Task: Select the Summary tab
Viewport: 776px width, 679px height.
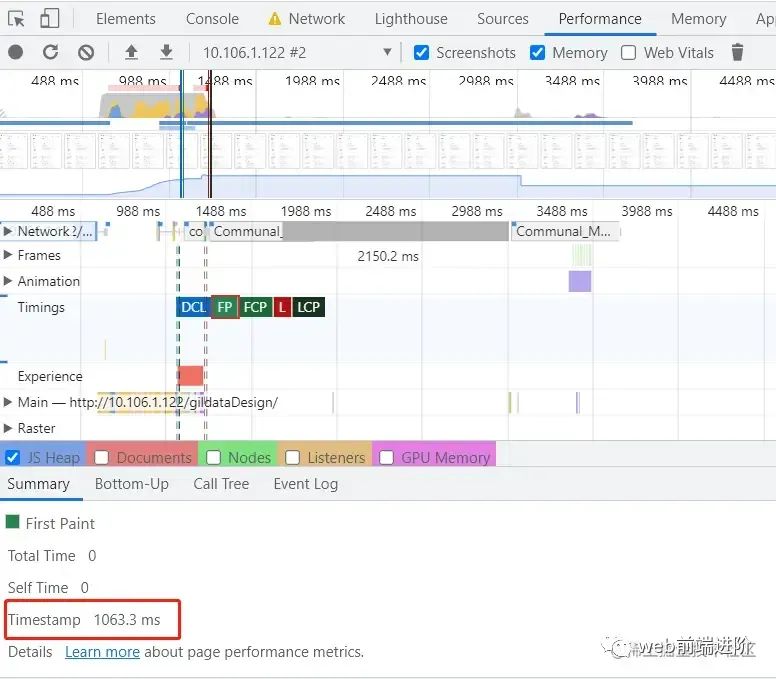Action: click(39, 484)
